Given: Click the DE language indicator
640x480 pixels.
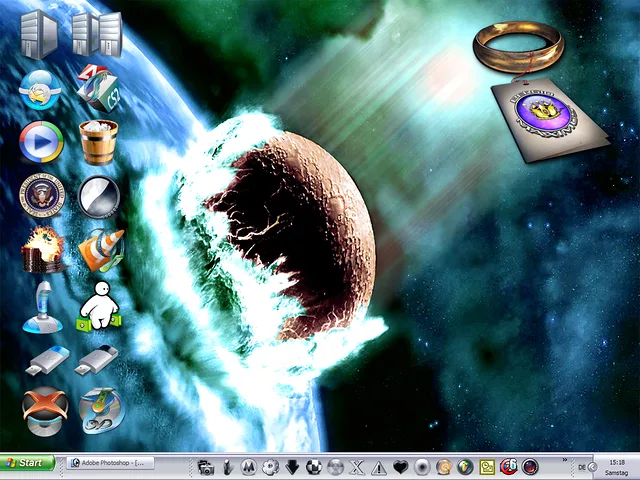Looking at the screenshot, I should coord(582,467).
